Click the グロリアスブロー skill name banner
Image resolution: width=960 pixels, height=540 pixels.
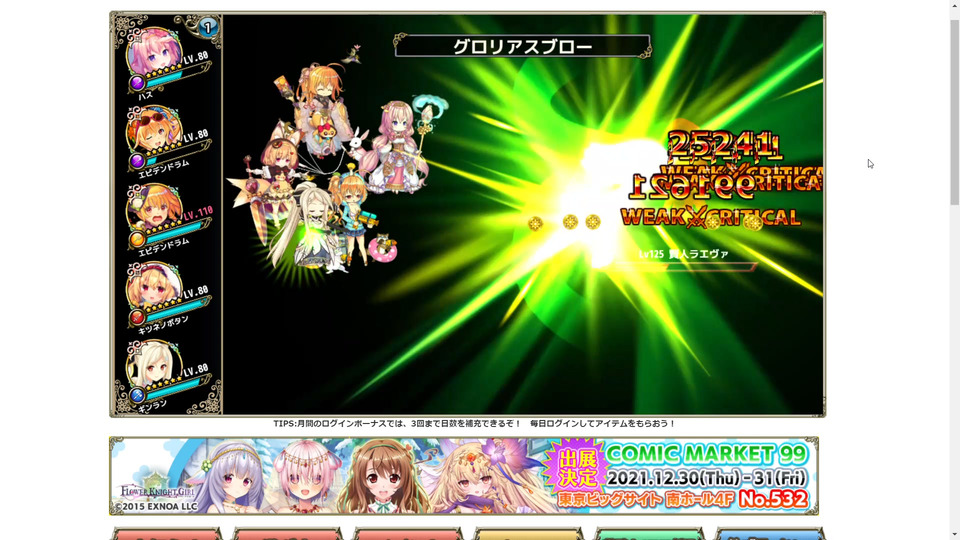click(x=522, y=47)
